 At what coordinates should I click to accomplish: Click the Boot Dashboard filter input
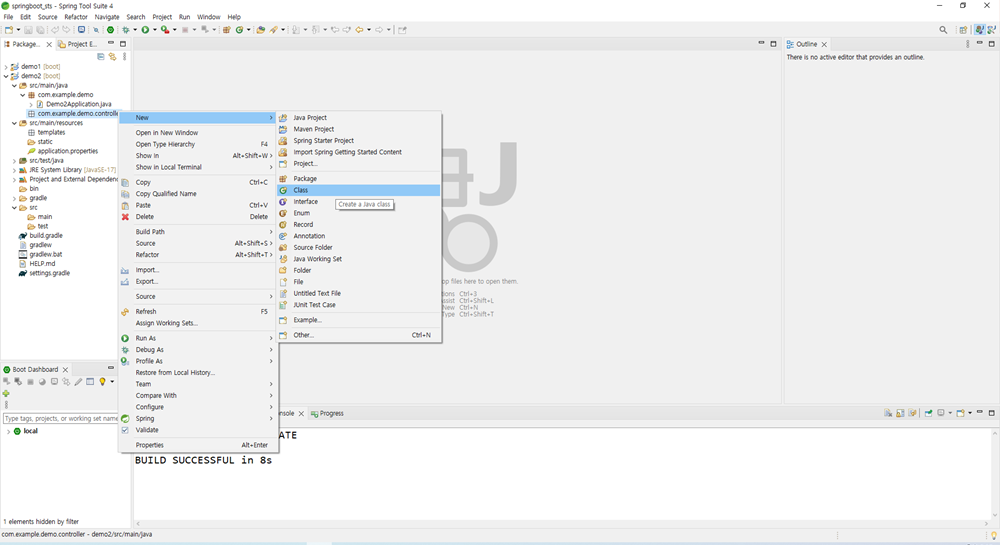point(61,419)
